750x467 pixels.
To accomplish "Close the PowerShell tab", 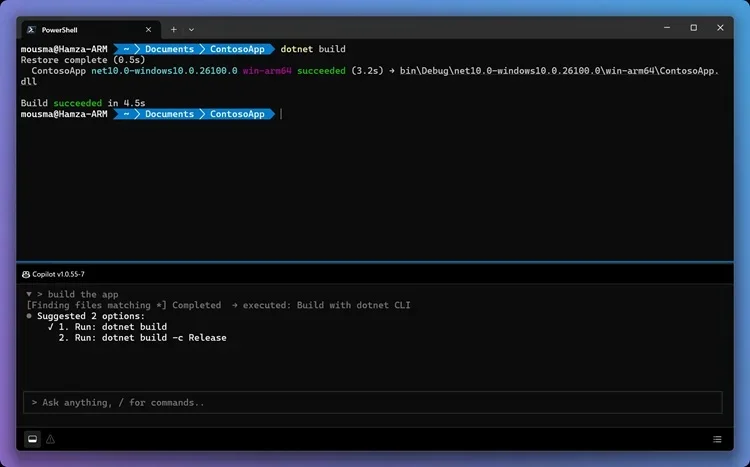I will click(148, 30).
